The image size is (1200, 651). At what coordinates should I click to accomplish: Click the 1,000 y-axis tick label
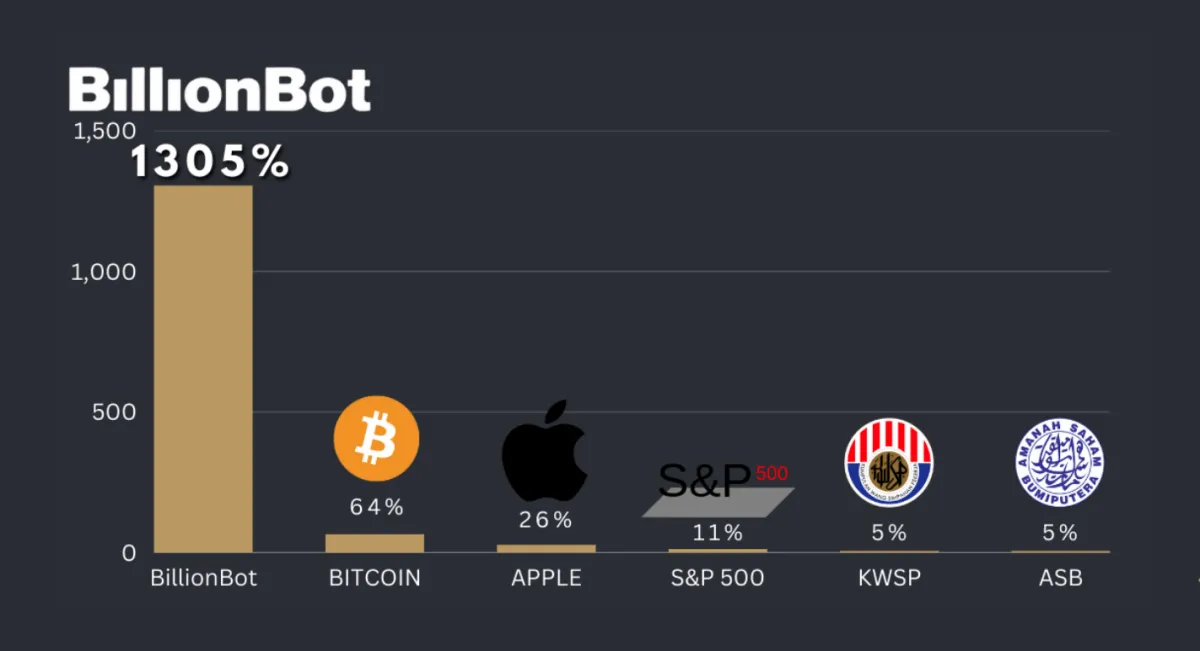pos(104,272)
